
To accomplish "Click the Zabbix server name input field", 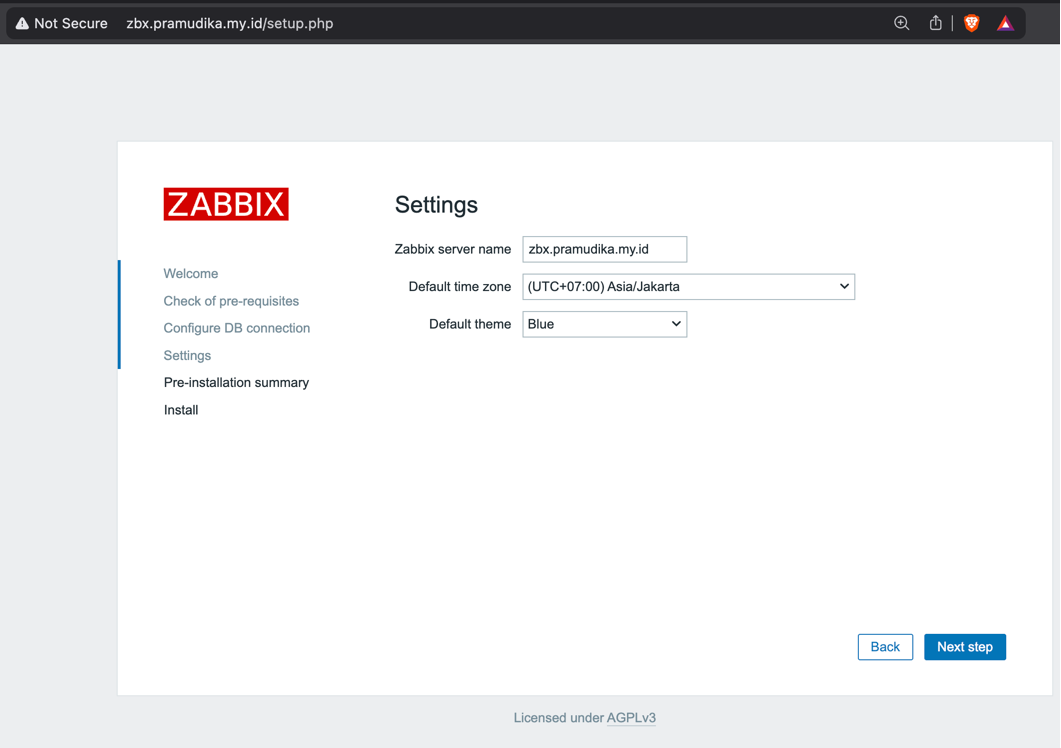I will pos(604,249).
